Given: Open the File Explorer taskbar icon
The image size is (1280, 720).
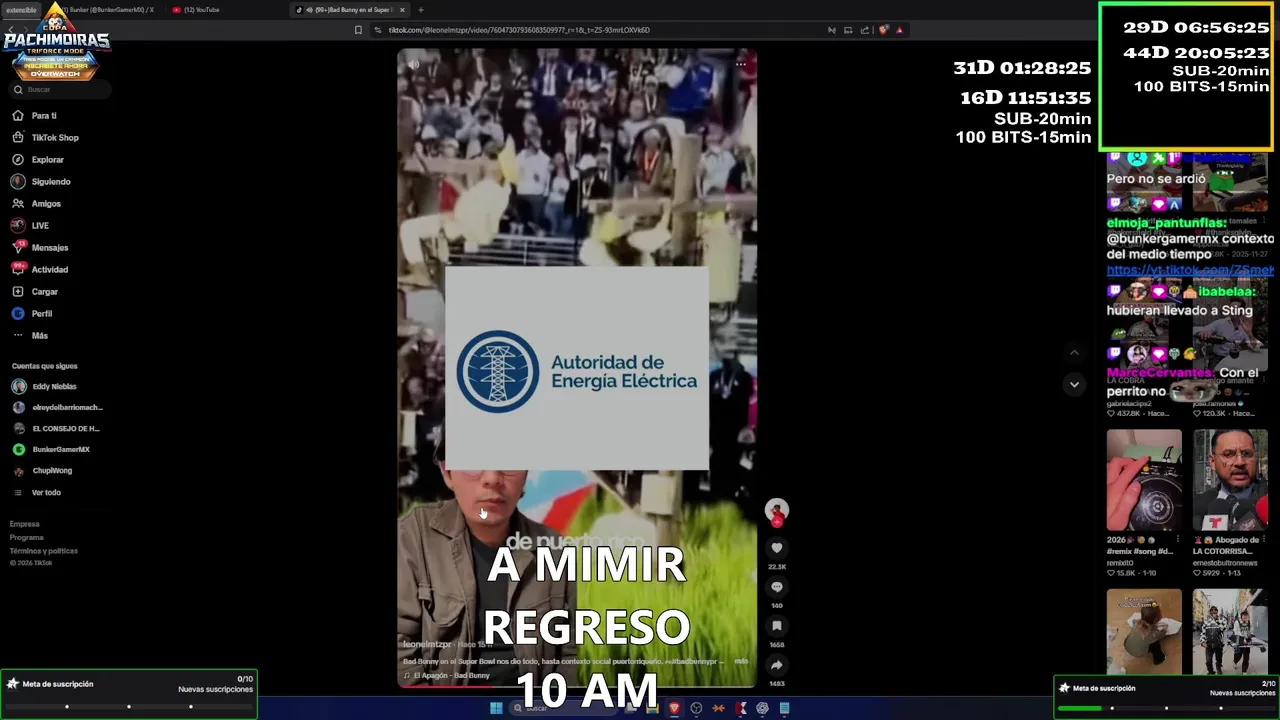Looking at the screenshot, I should pyautogui.click(x=652, y=708).
